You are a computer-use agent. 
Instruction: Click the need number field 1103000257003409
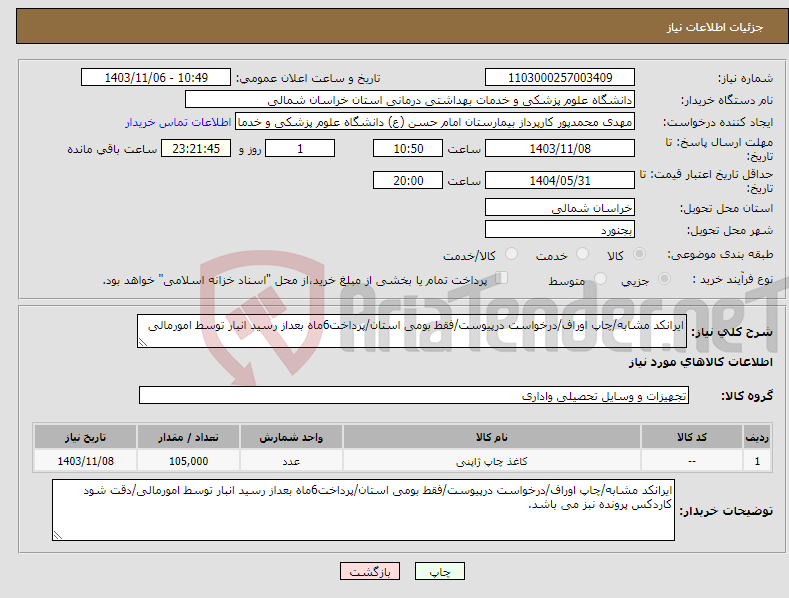pos(560,78)
